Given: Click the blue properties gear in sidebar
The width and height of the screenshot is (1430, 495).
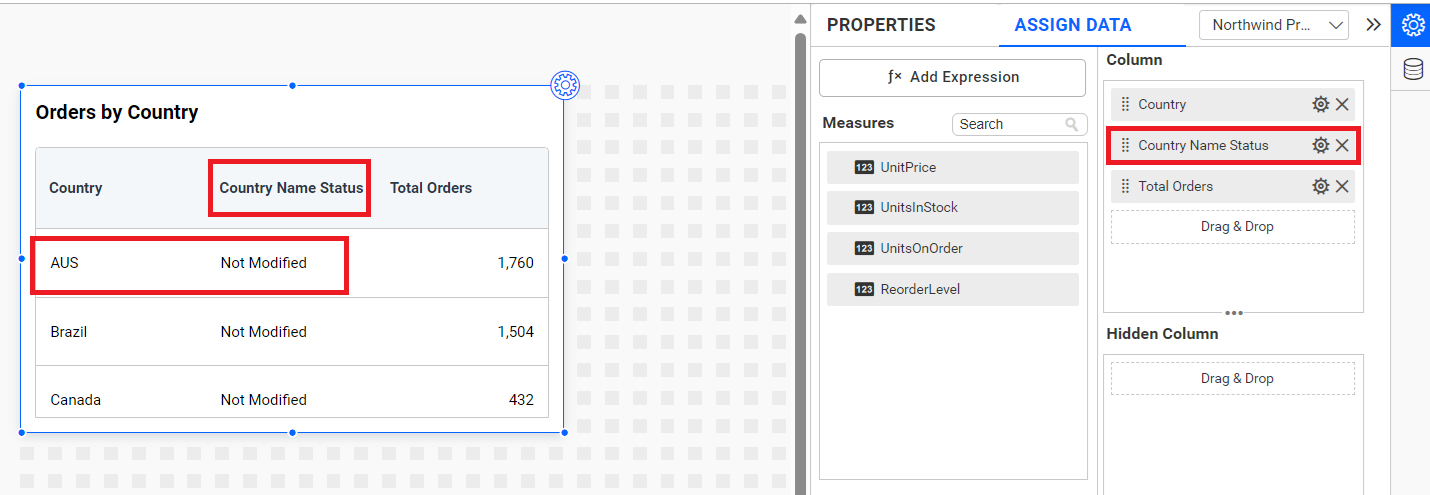Looking at the screenshot, I should click(x=1412, y=24).
